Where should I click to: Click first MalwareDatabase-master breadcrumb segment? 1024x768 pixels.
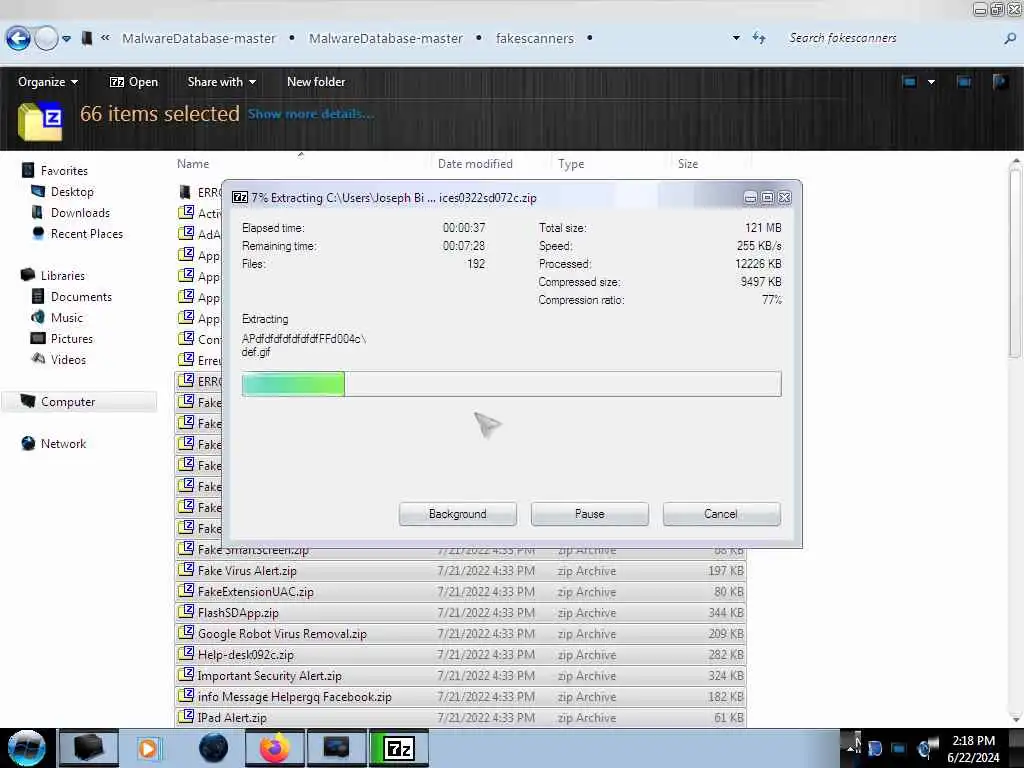click(199, 39)
